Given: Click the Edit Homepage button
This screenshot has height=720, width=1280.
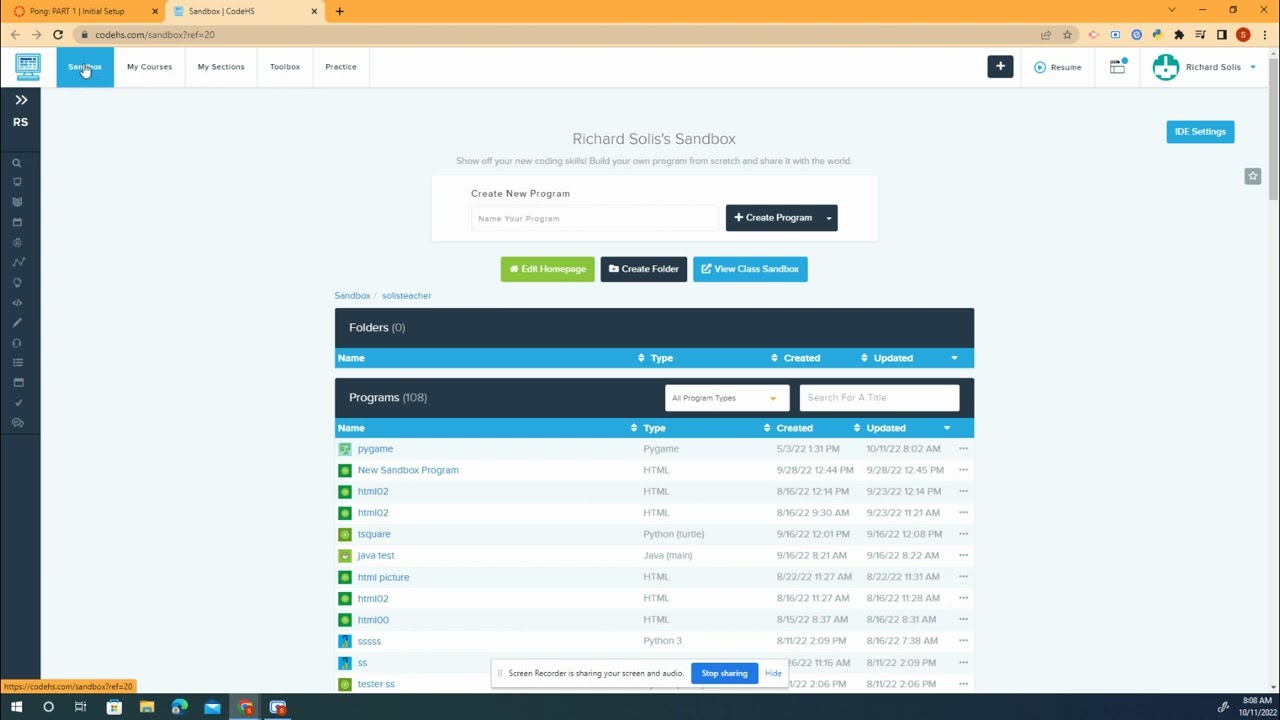Looking at the screenshot, I should pyautogui.click(x=547, y=269).
